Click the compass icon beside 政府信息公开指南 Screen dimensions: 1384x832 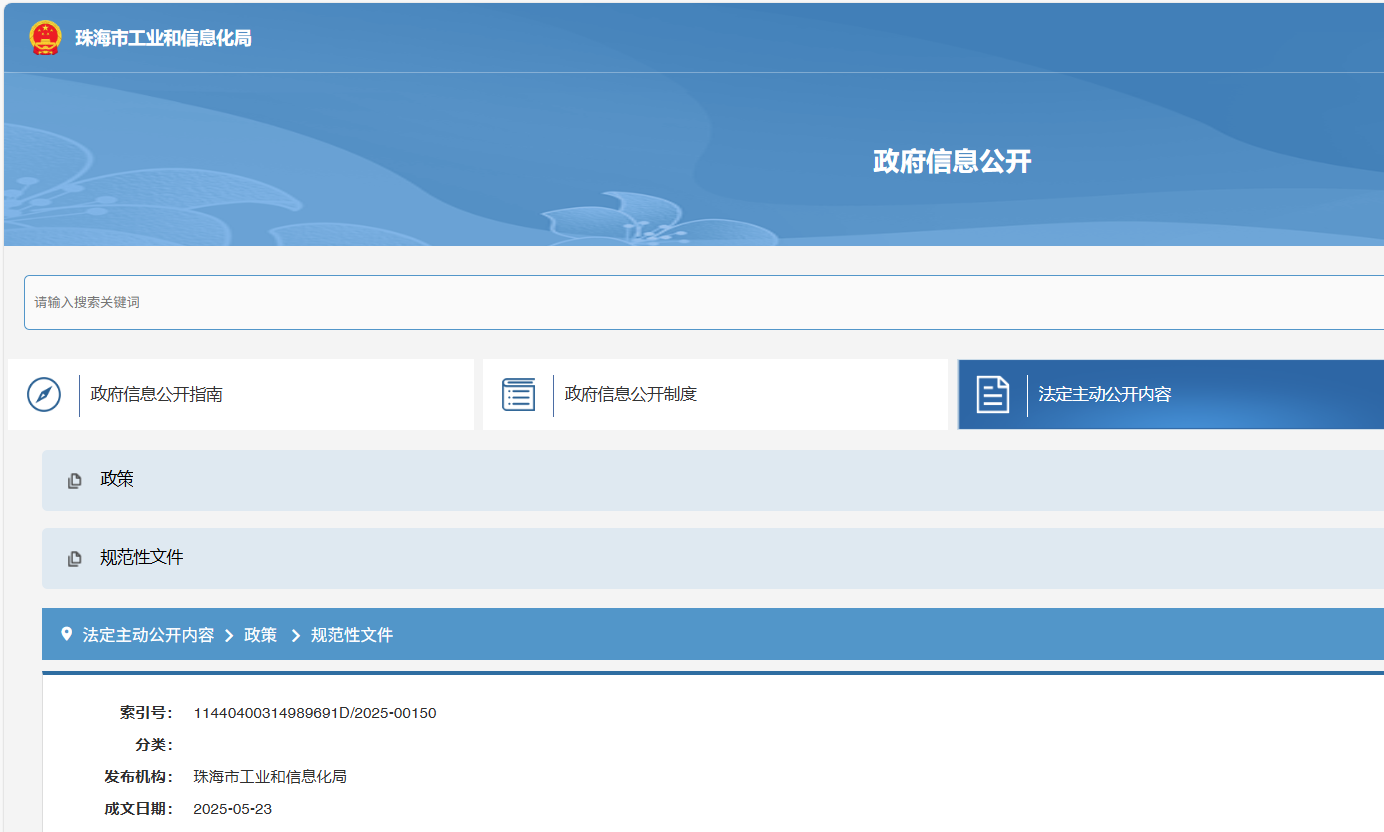44,394
